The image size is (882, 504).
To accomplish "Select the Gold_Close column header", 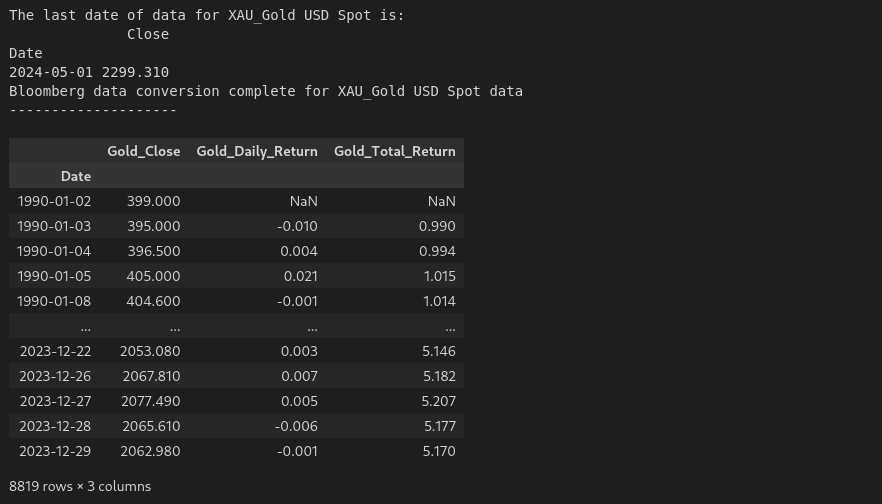I will click(143, 151).
